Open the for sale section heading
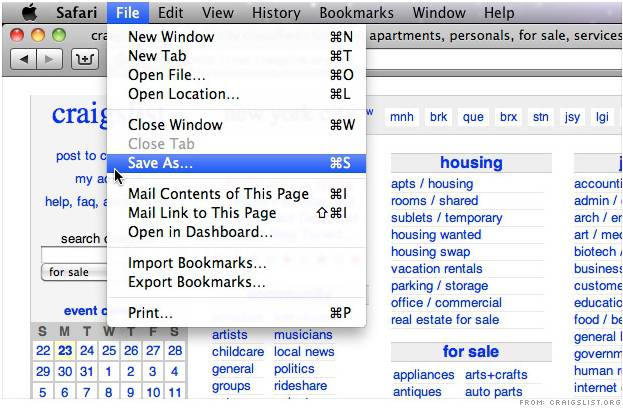This screenshot has height=416, width=623. [471, 352]
